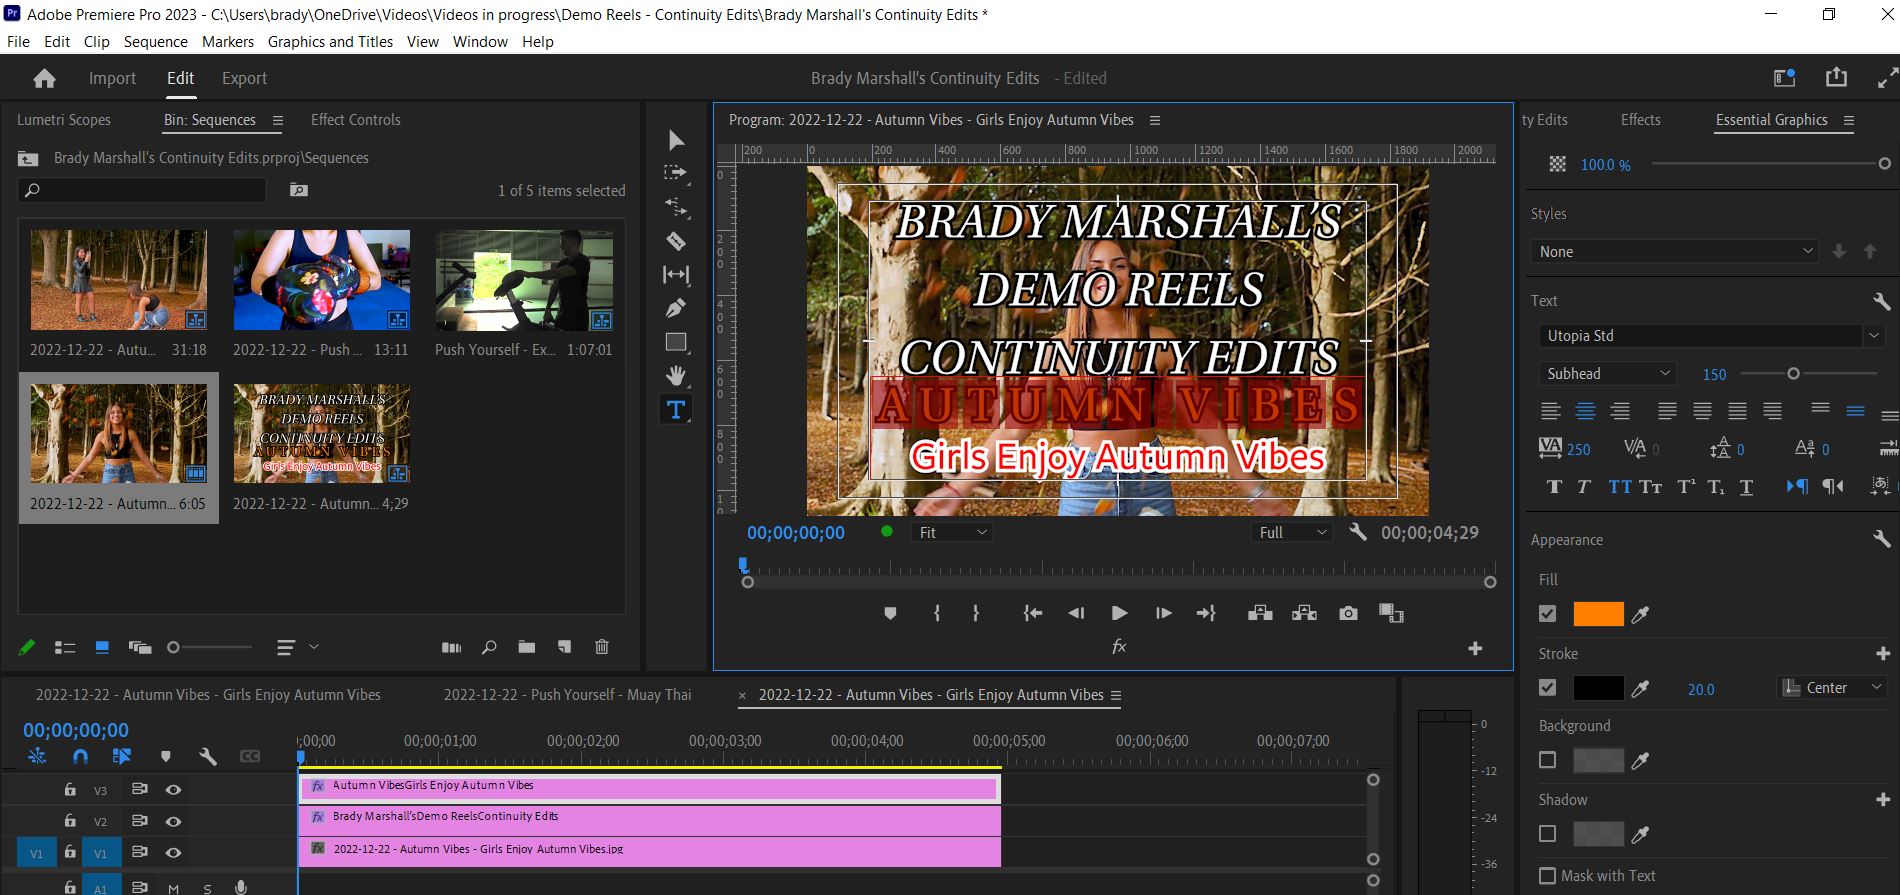Click the Home icon
Screen dimensions: 1900x895
click(44, 78)
